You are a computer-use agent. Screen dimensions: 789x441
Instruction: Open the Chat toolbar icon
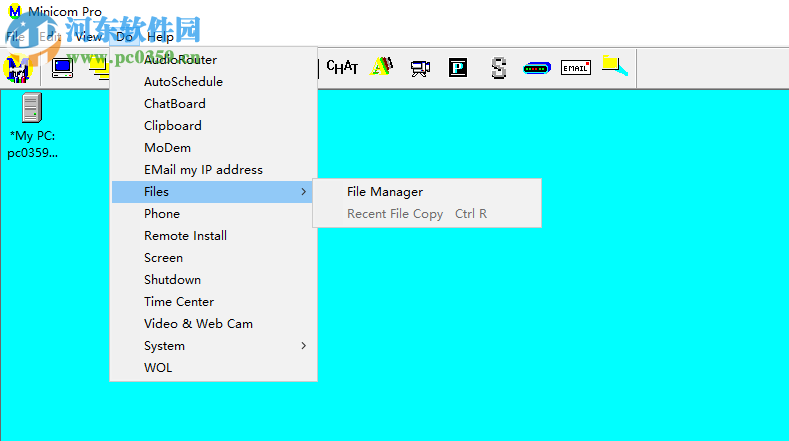point(342,67)
